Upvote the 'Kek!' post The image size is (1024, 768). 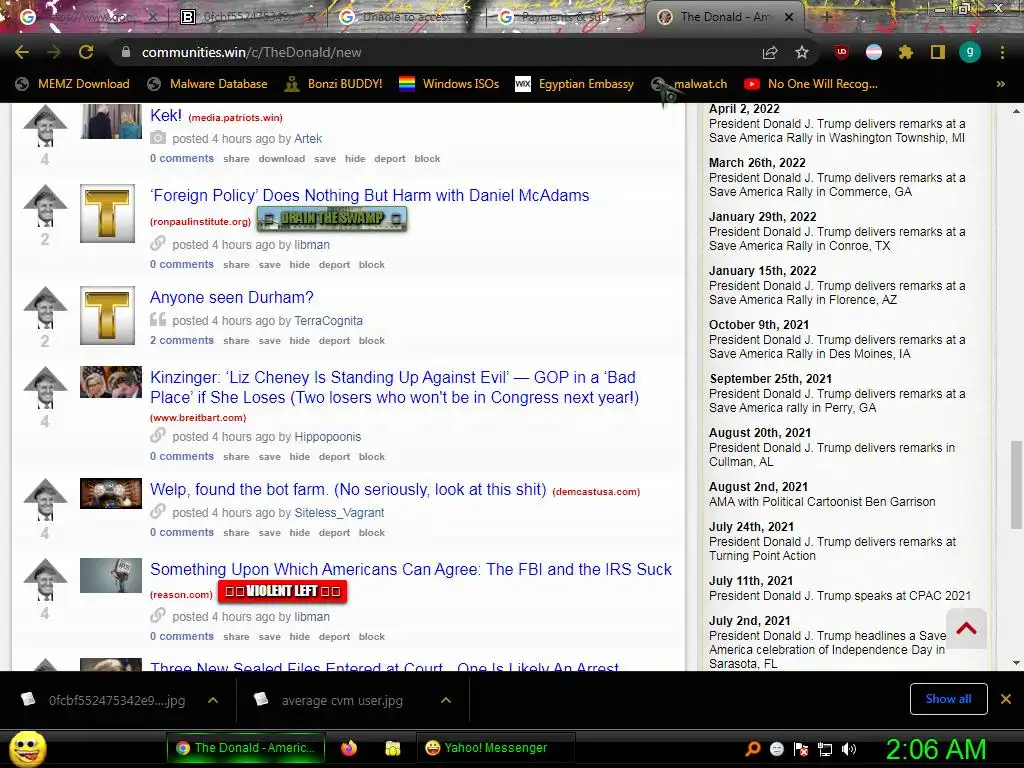click(45, 126)
